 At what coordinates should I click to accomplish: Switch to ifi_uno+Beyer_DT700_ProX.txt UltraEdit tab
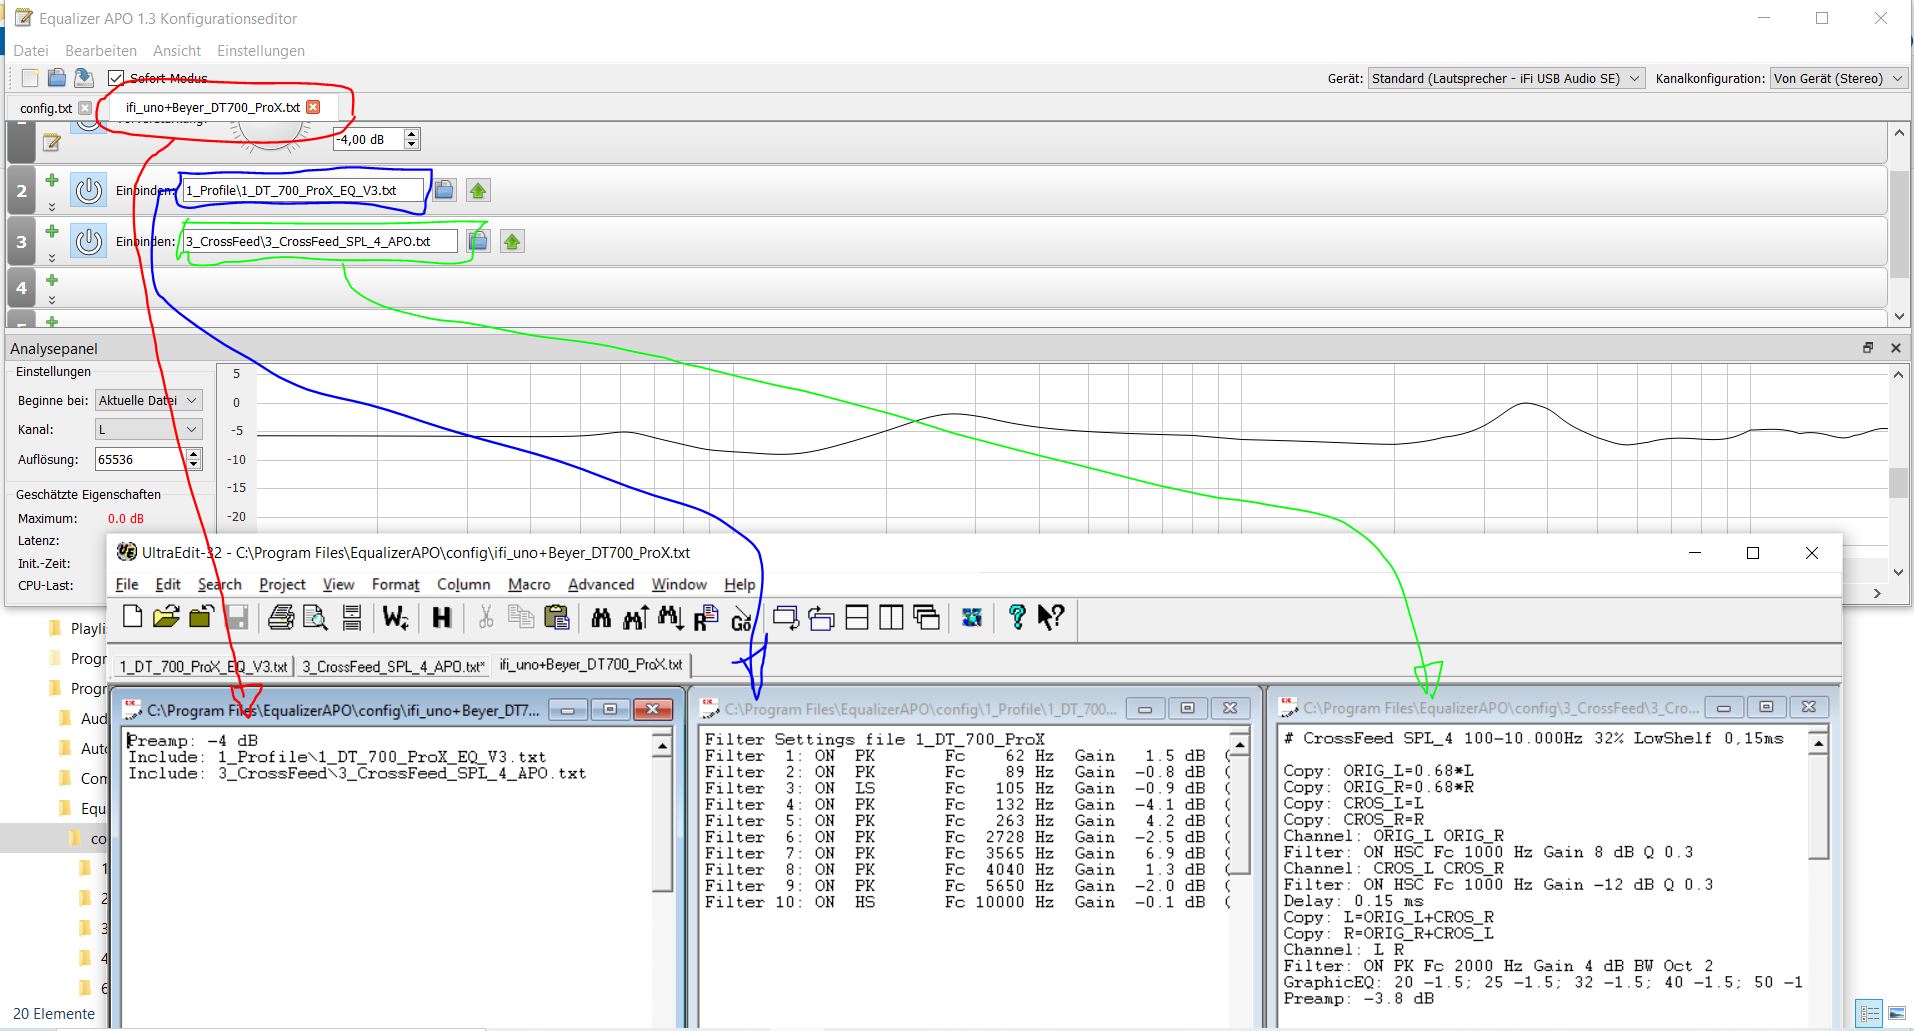tap(591, 665)
